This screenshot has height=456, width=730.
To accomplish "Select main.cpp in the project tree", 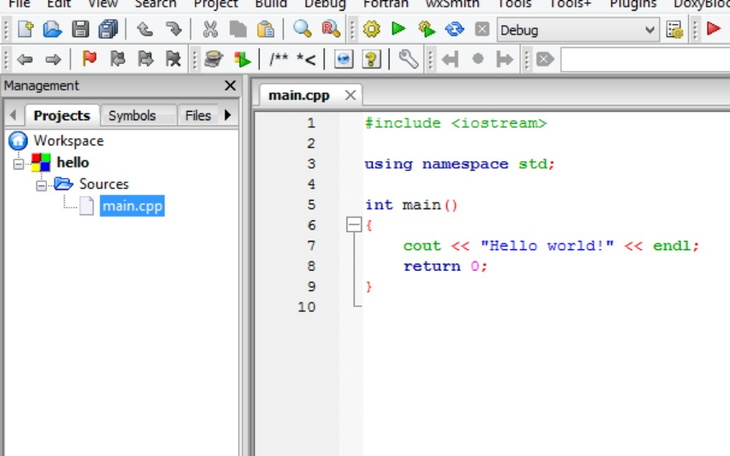I will 131,206.
